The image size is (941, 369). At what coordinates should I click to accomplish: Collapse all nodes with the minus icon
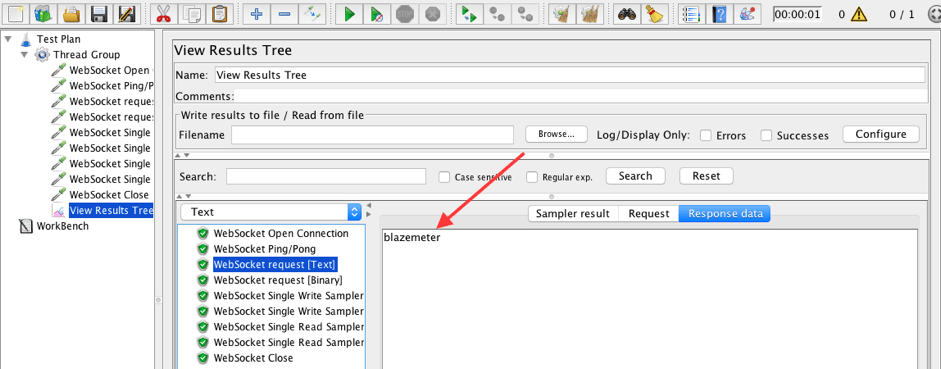(x=285, y=13)
